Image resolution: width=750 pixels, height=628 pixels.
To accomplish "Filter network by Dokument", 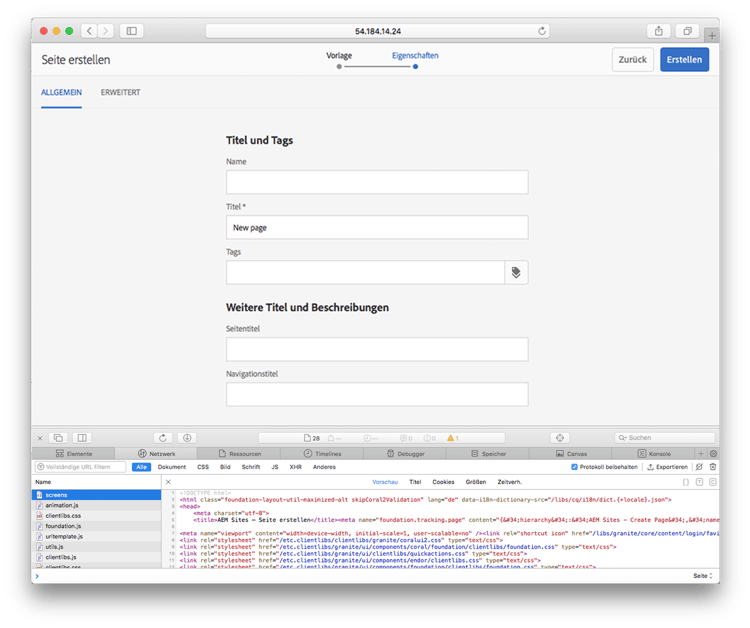I will point(172,467).
